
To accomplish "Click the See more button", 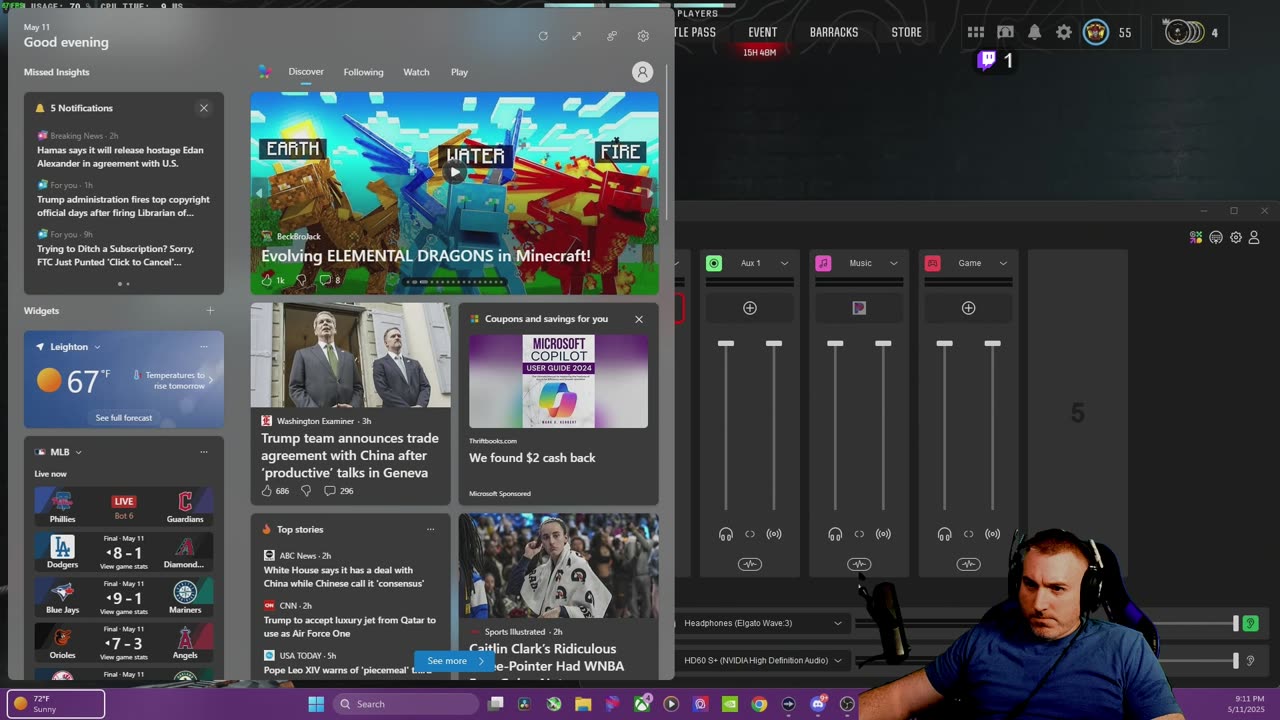I will pyautogui.click(x=455, y=661).
